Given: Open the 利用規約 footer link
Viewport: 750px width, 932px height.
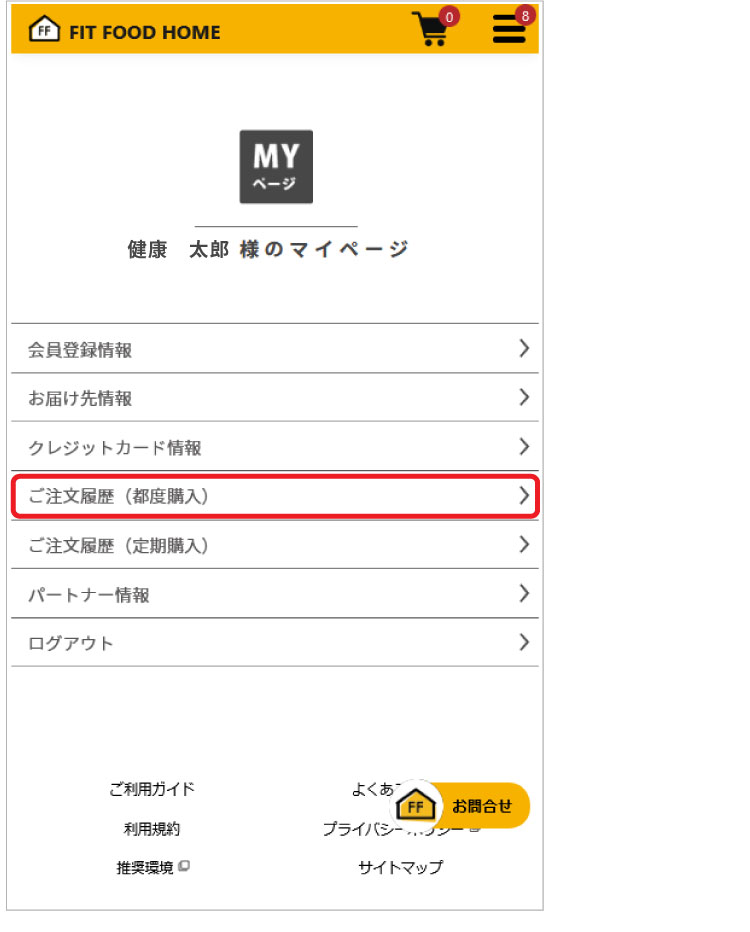Looking at the screenshot, I should pyautogui.click(x=152, y=829).
